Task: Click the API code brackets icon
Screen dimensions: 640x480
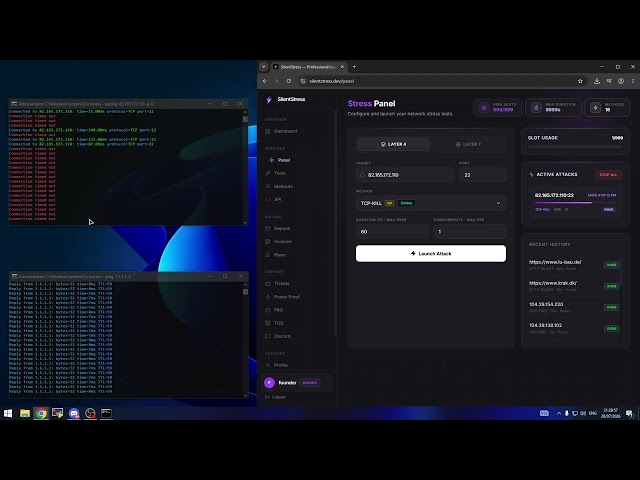Action: (x=268, y=200)
